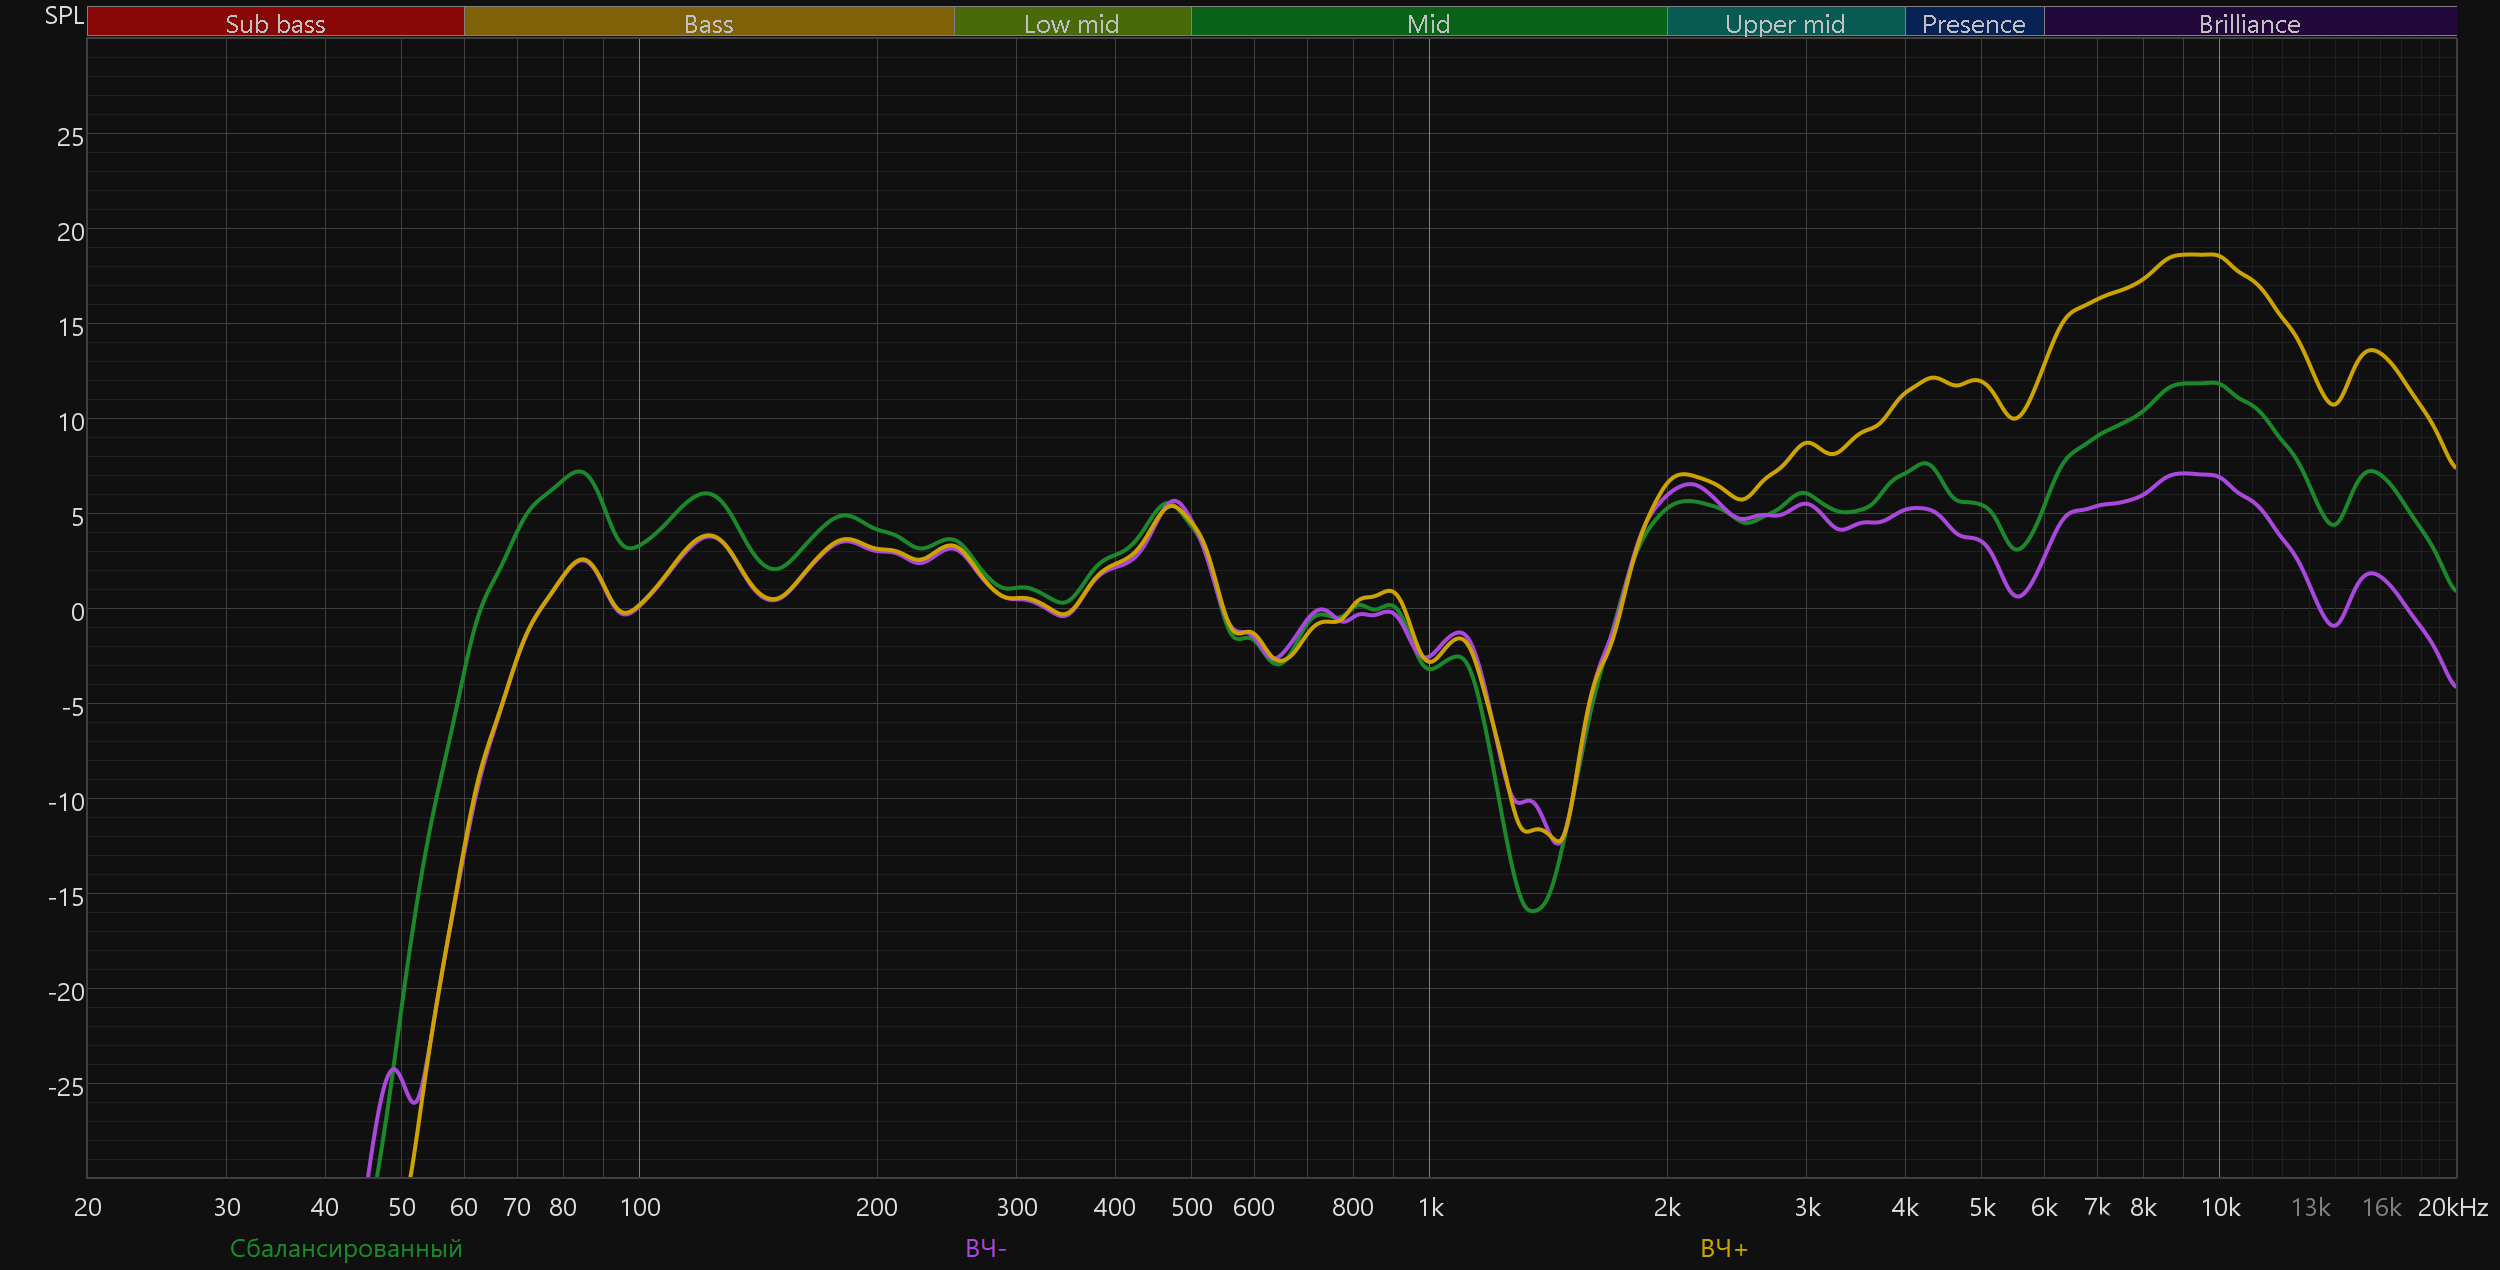Select the Upper mid band header
The width and height of the screenshot is (2500, 1270).
(x=1785, y=23)
